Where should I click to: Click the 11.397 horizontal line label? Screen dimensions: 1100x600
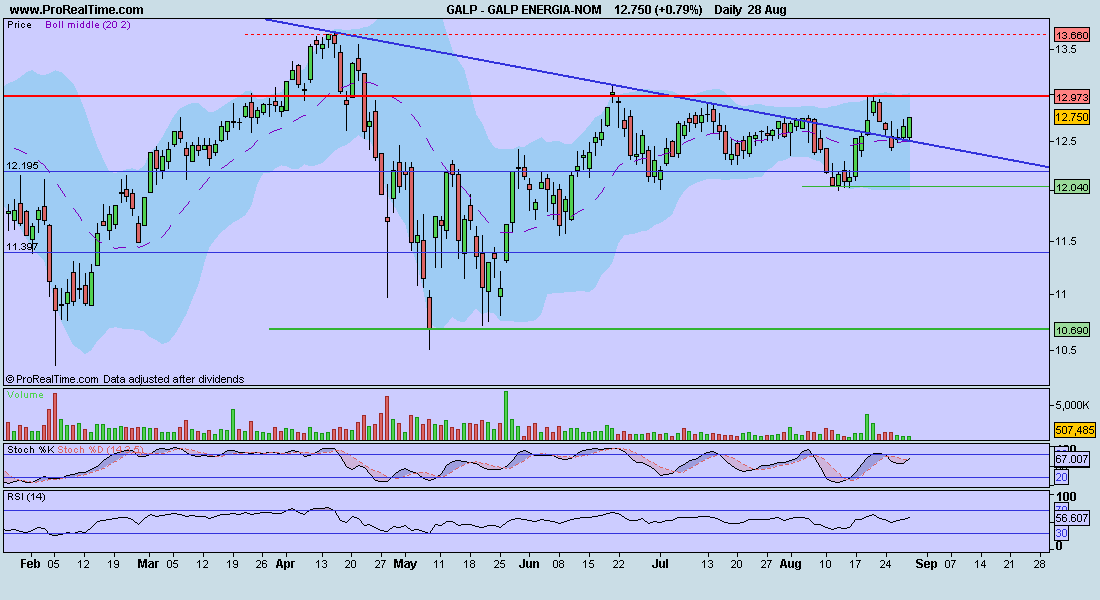pyautogui.click(x=22, y=246)
